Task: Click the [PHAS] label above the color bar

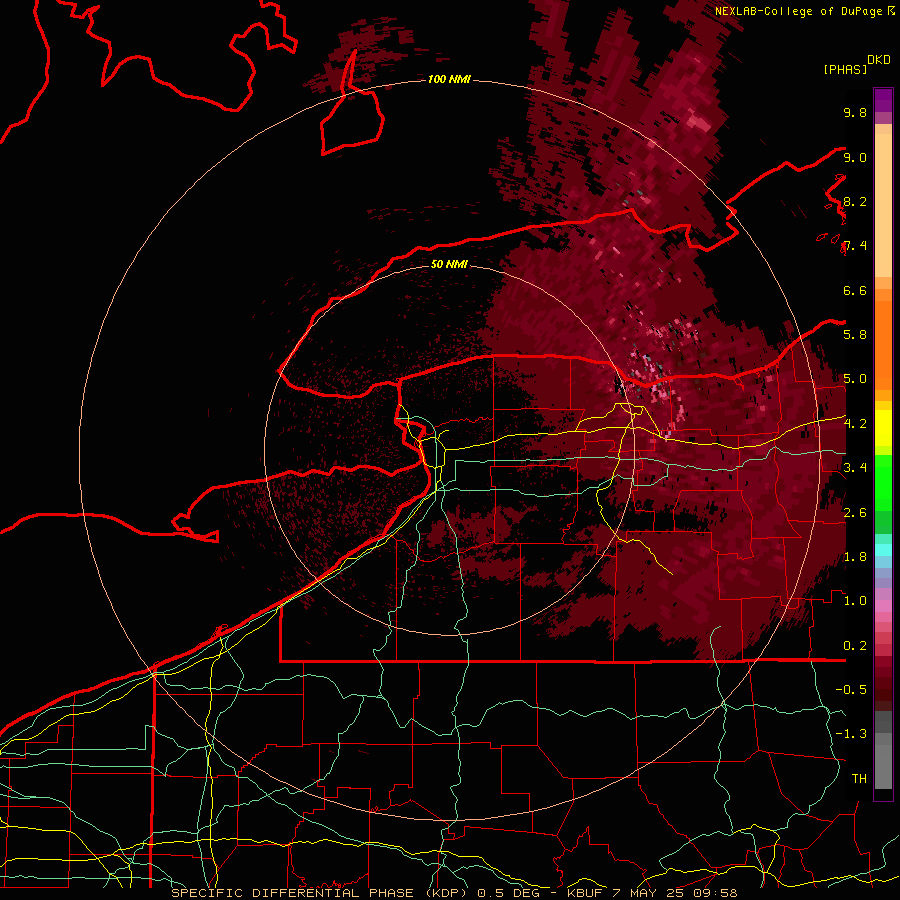Action: 845,70
